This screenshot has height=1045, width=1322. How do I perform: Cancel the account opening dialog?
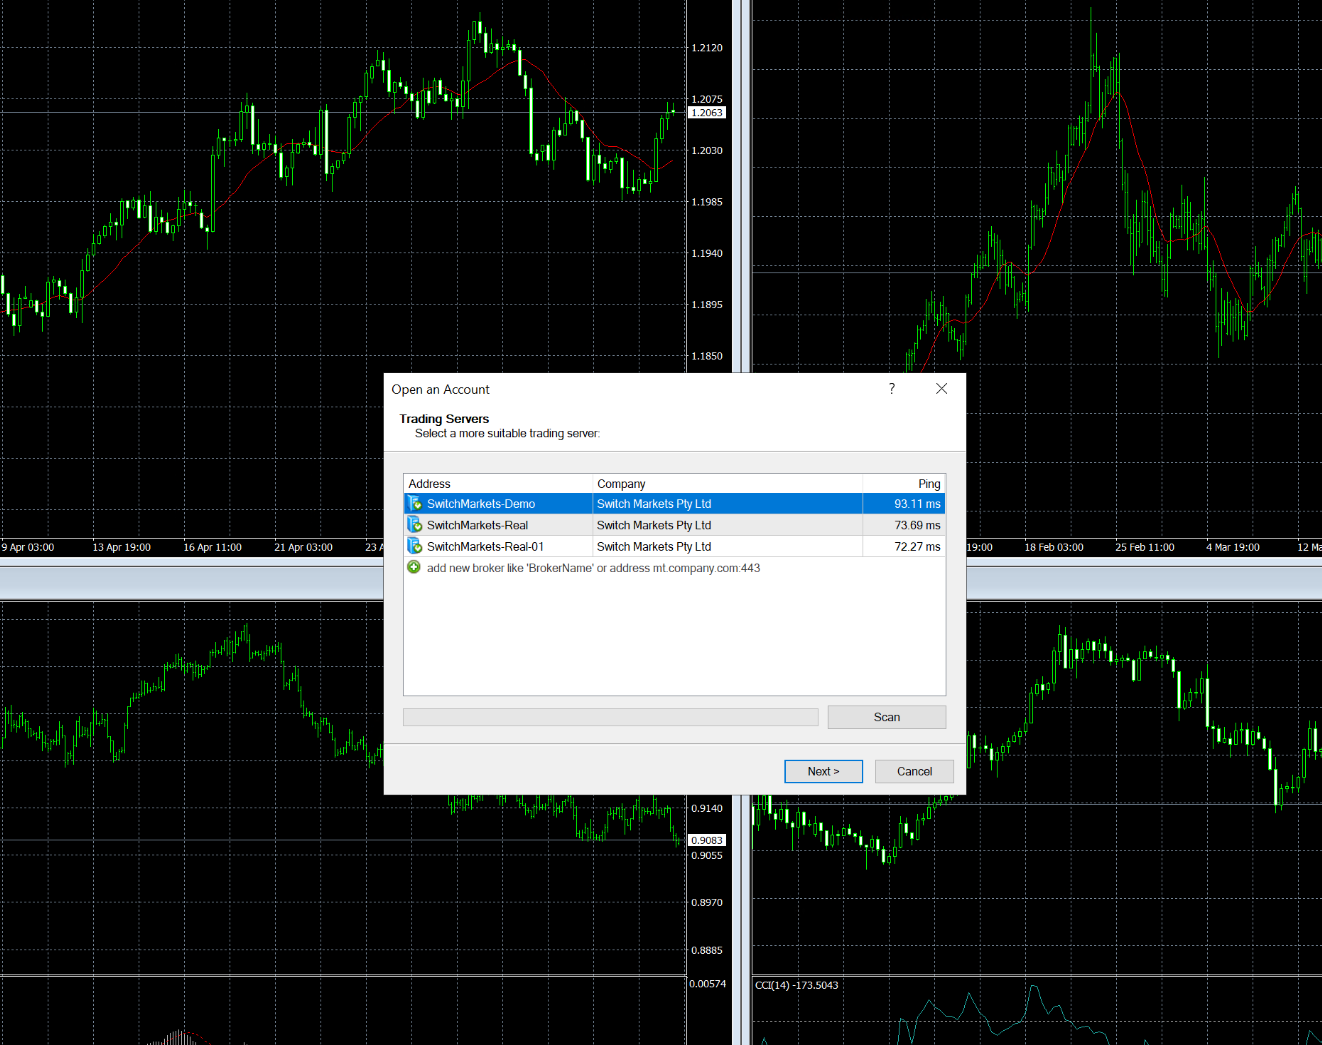tap(914, 771)
